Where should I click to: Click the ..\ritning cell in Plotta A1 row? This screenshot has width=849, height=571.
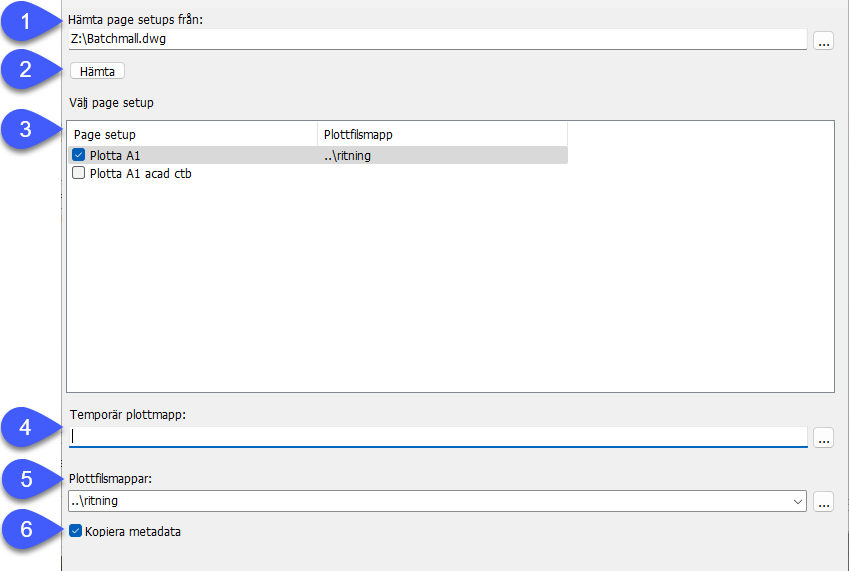[348, 155]
